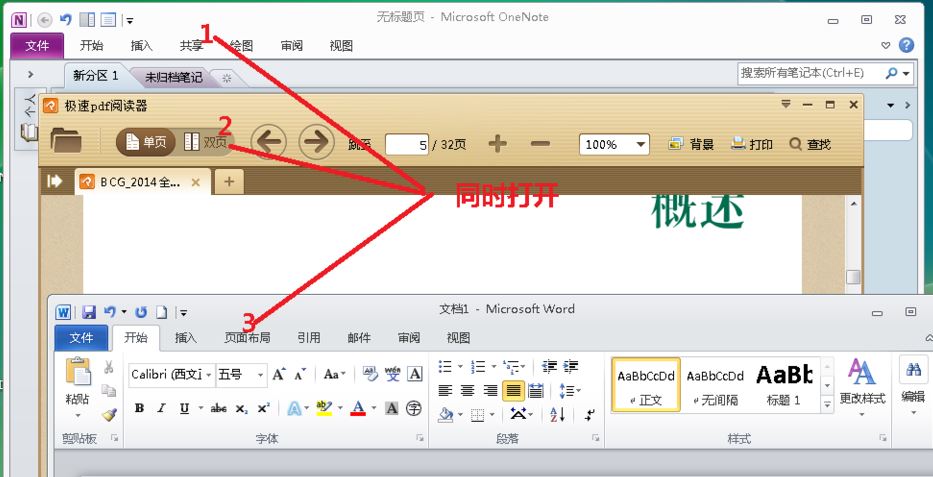Click the New document icon in Word toolbar
The image size is (933, 477).
click(x=162, y=312)
